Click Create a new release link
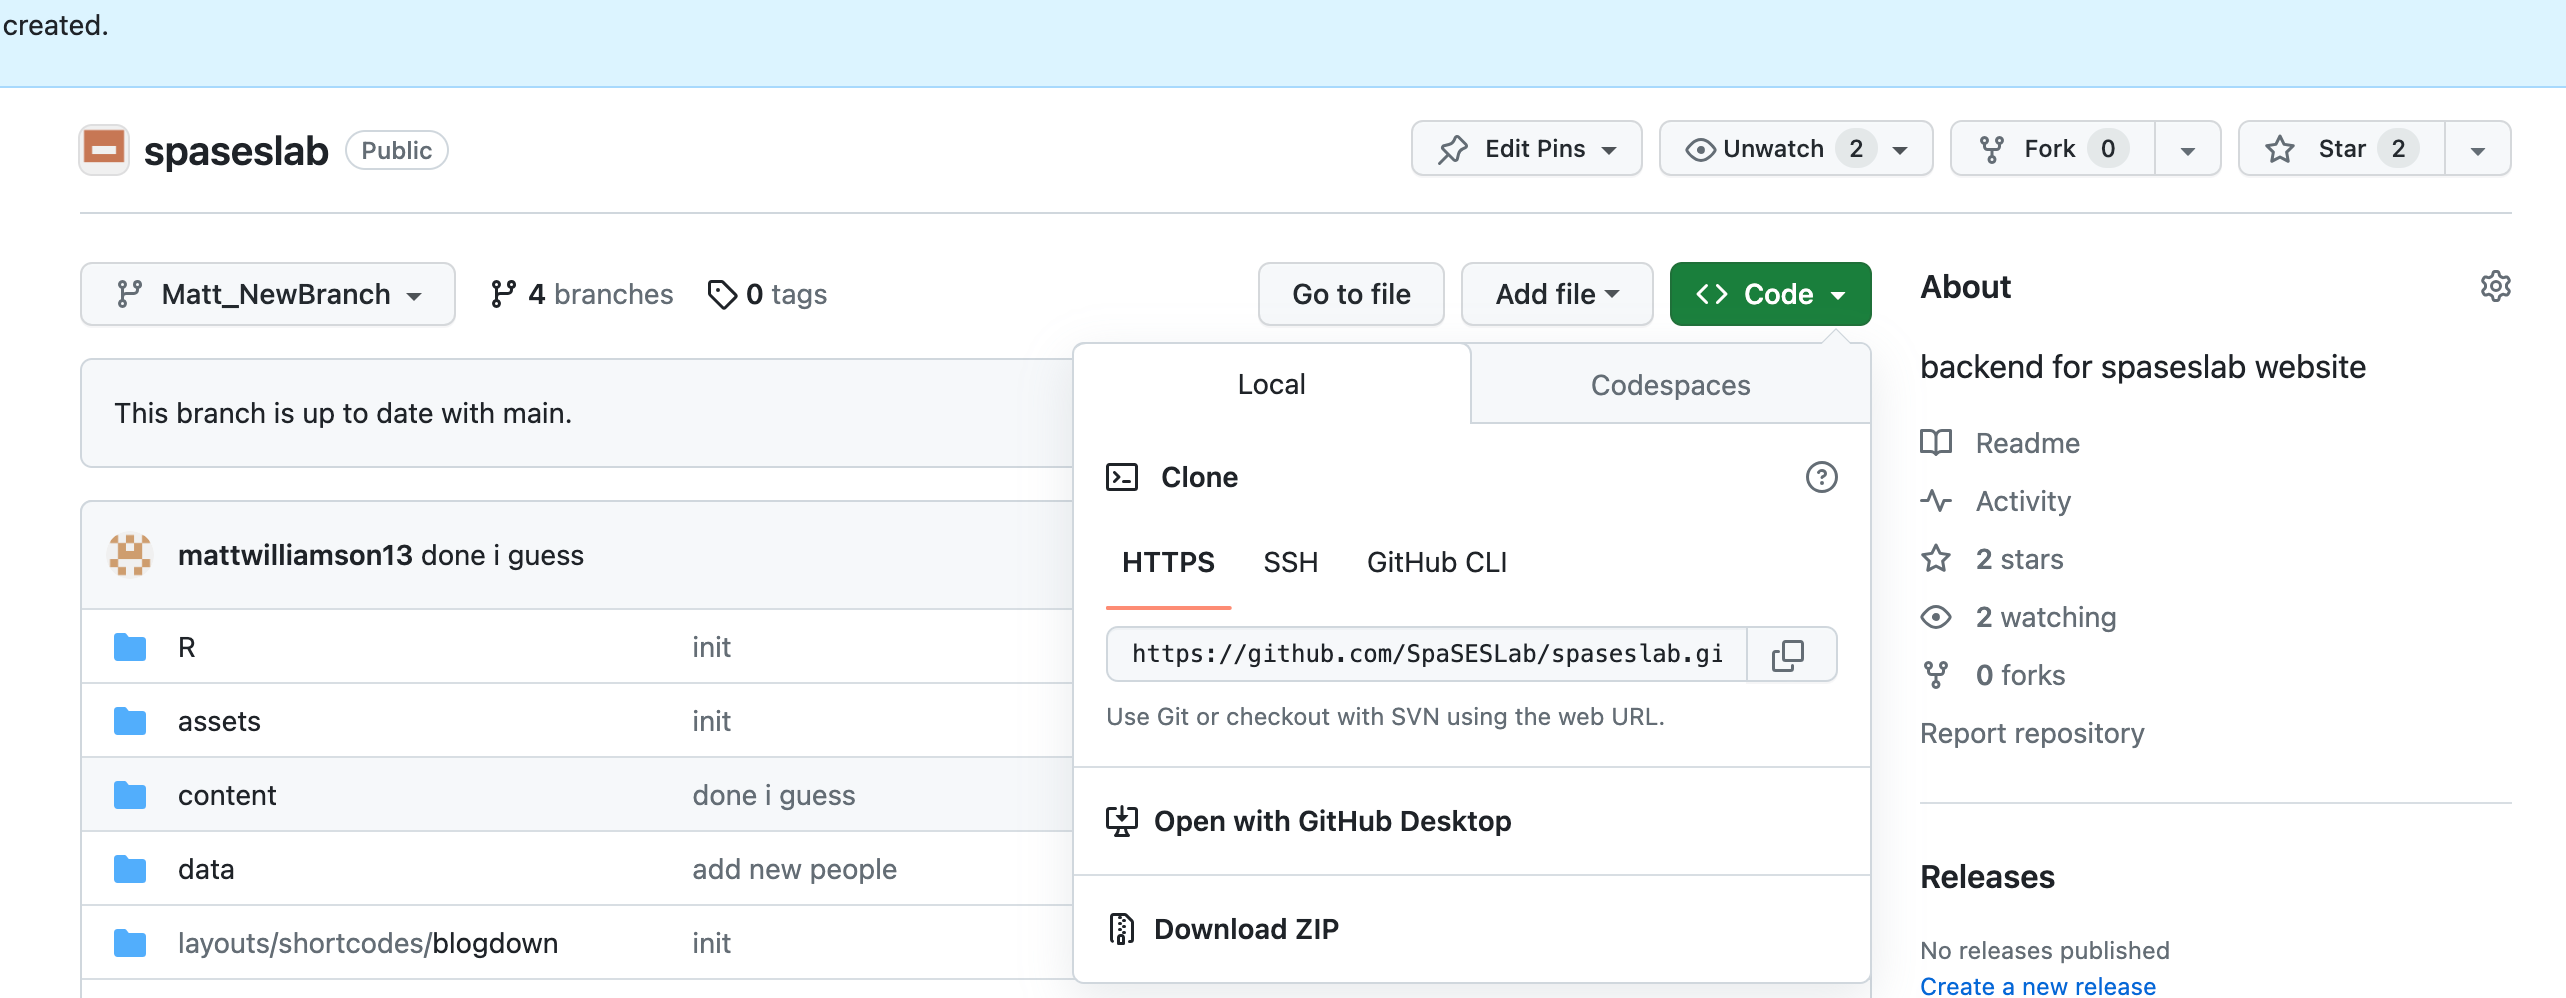Screen dimensions: 2566x998 coord(2037,986)
